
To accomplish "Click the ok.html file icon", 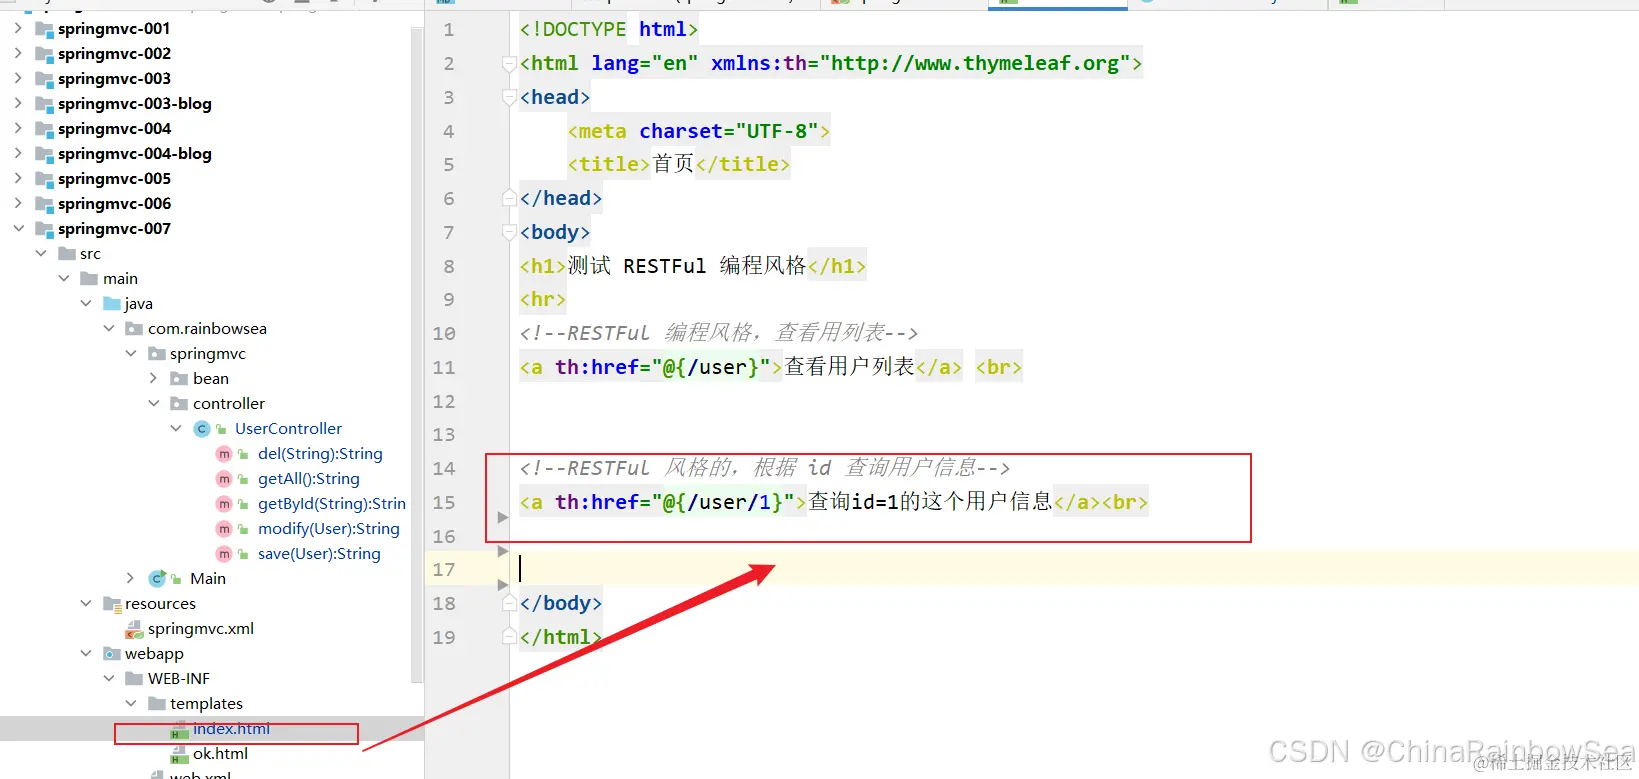I will pyautogui.click(x=179, y=754).
